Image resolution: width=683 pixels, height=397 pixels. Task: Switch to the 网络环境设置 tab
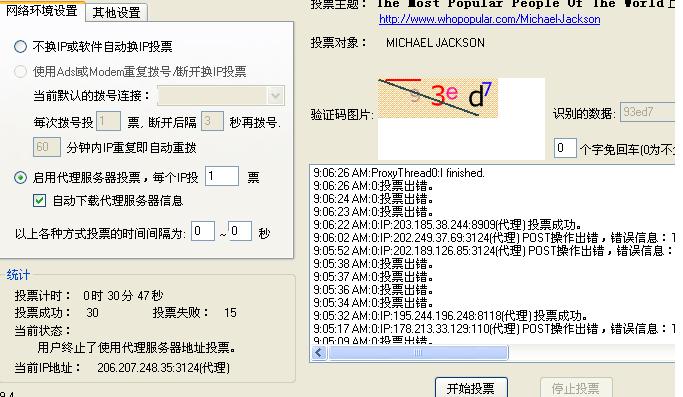[42, 10]
